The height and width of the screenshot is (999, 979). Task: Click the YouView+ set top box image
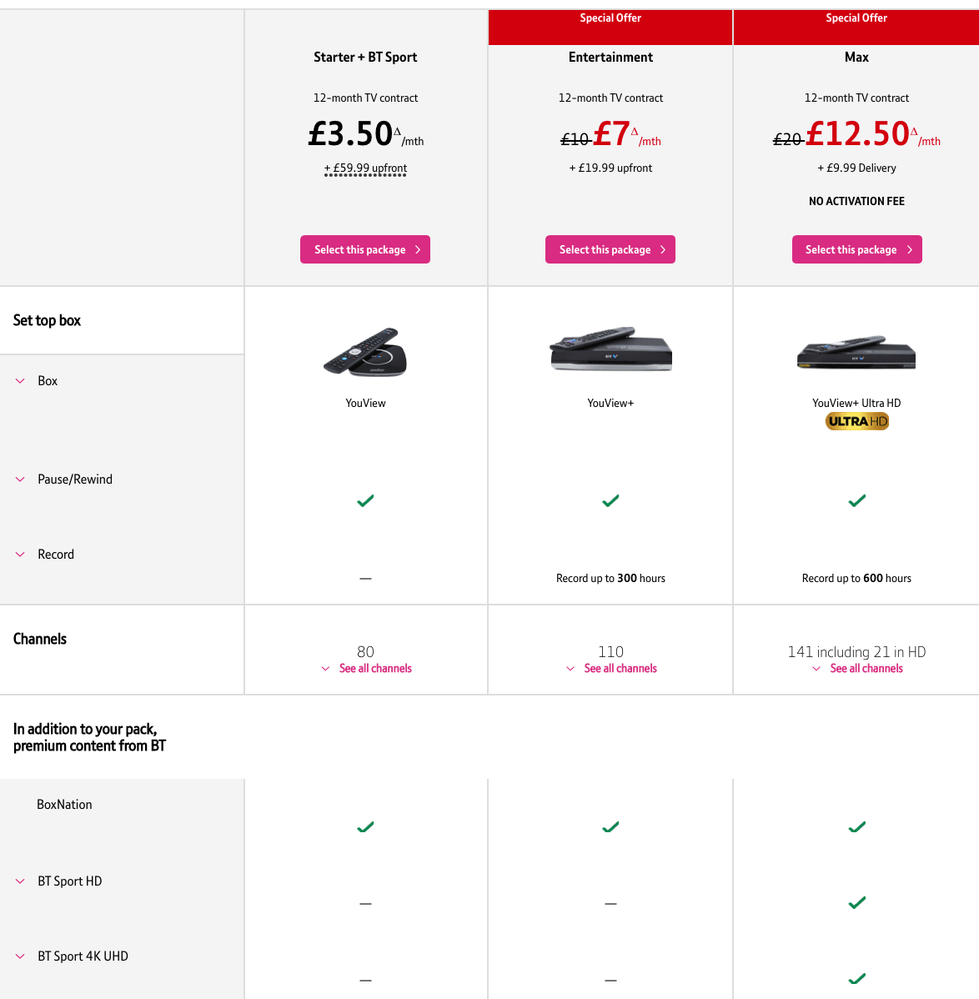coord(610,349)
